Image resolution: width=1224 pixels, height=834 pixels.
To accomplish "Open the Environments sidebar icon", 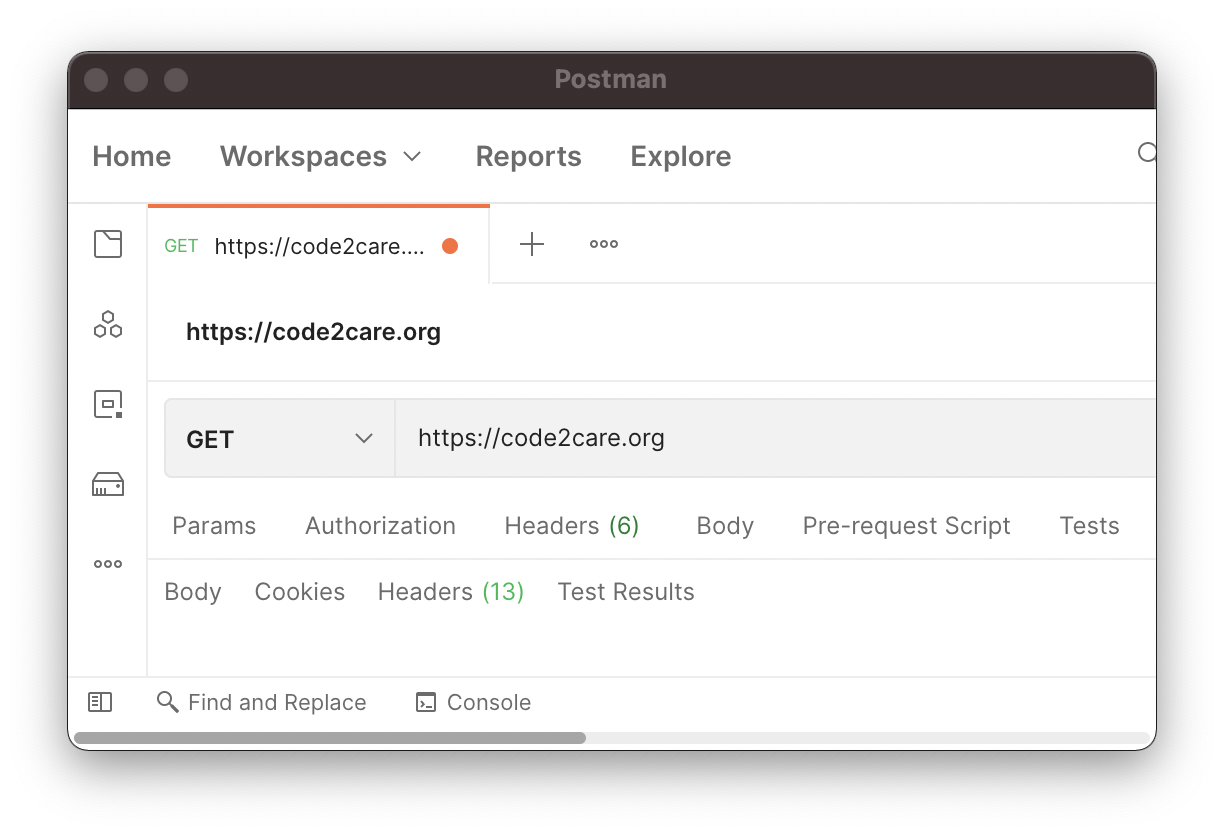I will point(108,404).
